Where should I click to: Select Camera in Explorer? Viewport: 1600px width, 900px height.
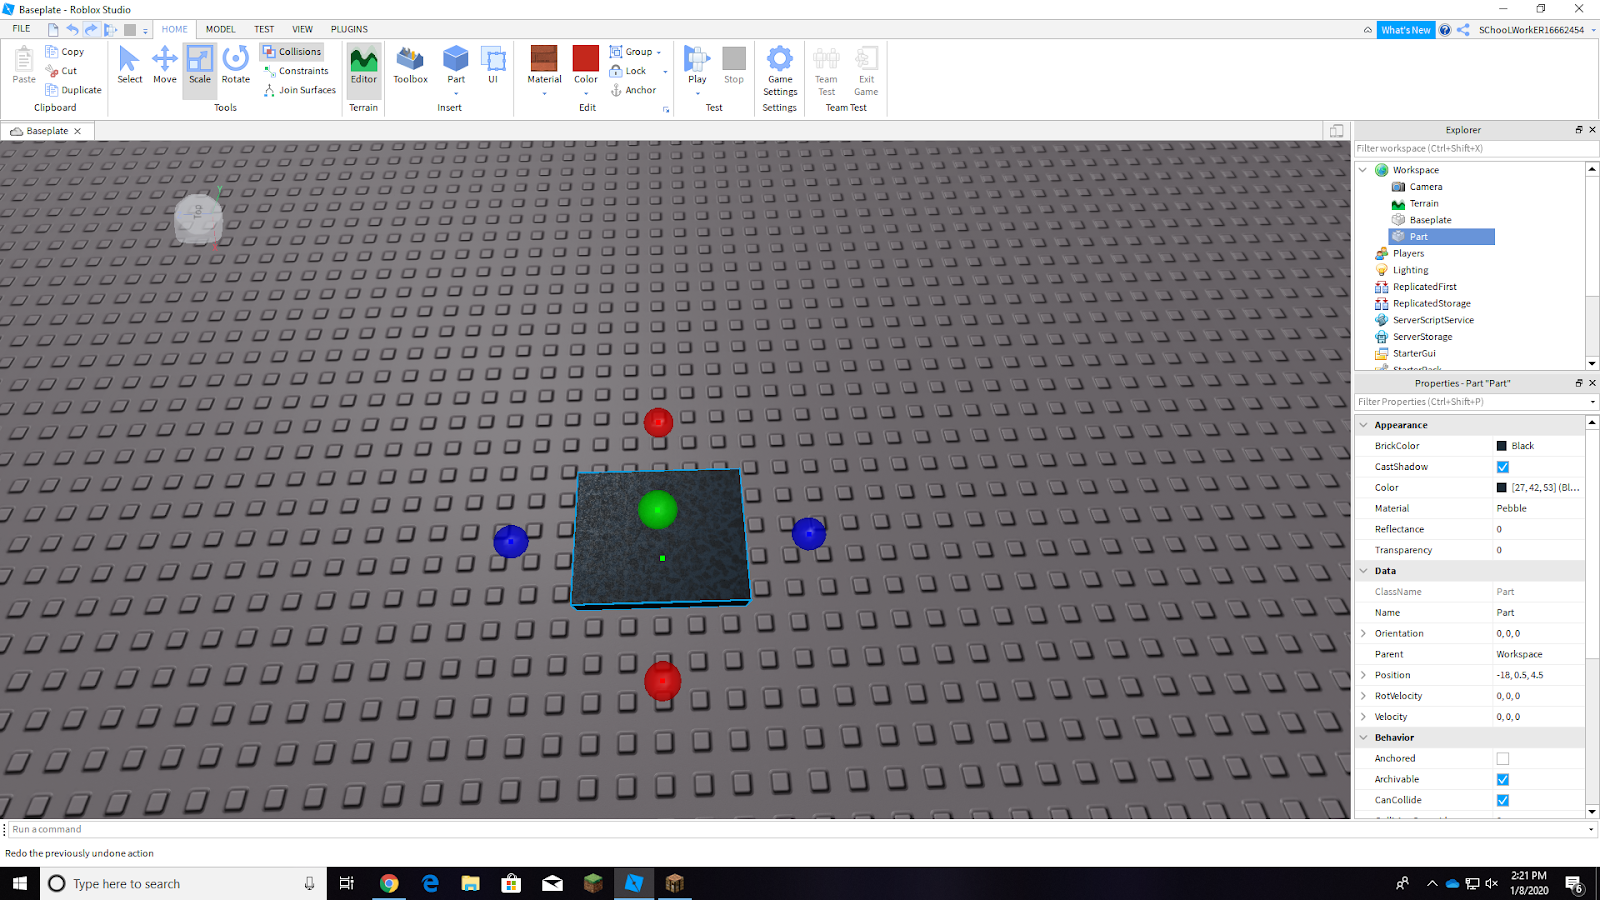[1426, 187]
